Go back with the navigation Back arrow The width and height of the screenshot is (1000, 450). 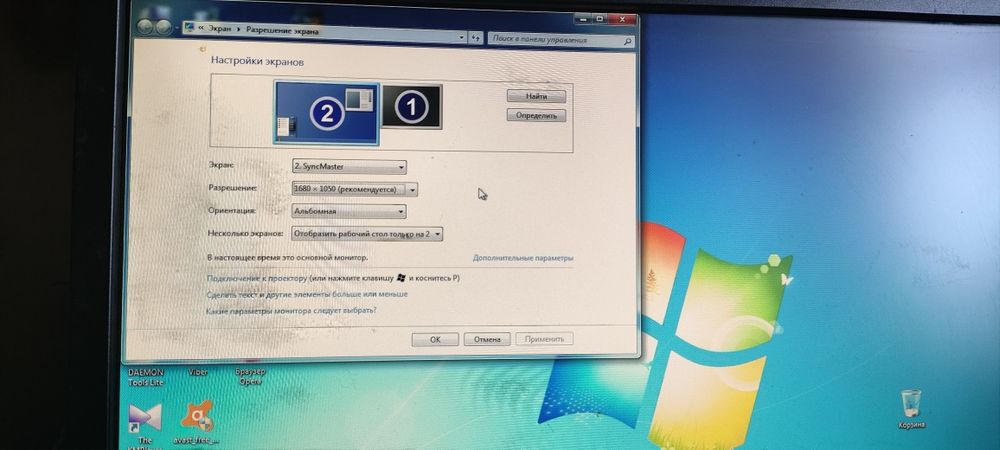click(x=145, y=27)
